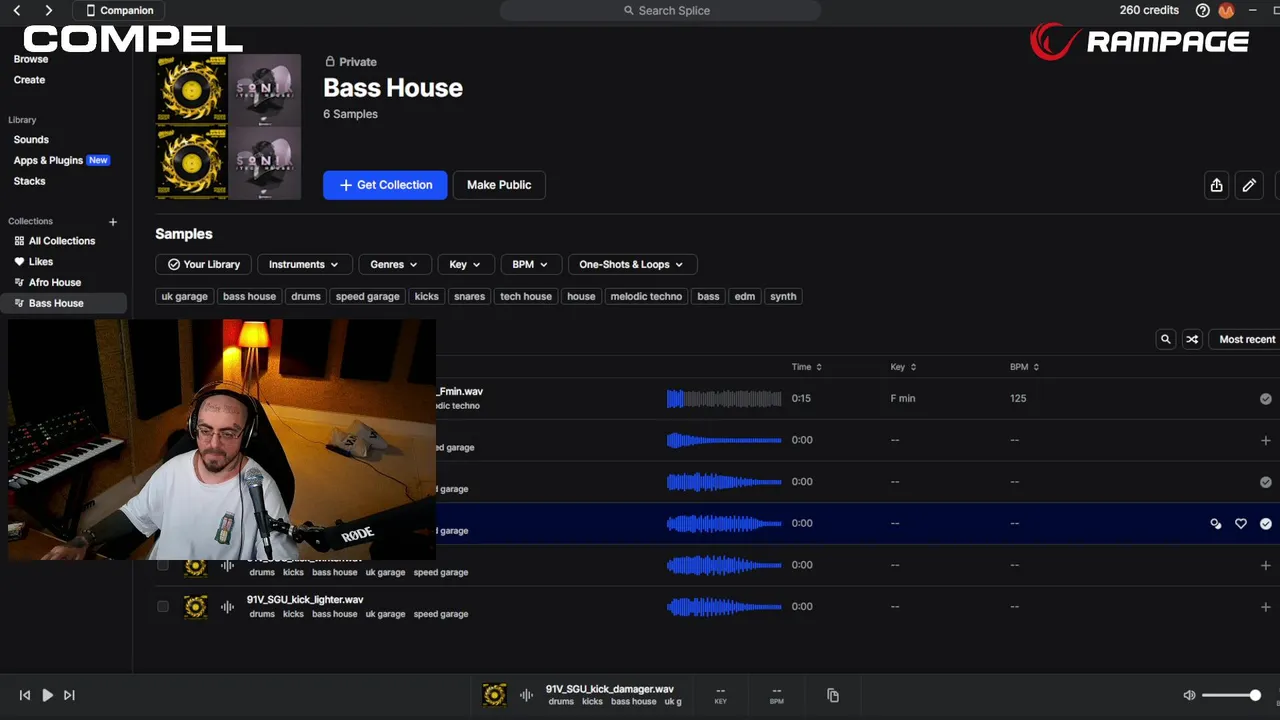Open the sample search magnifier icon
This screenshot has width=1280, height=720.
(x=1165, y=339)
